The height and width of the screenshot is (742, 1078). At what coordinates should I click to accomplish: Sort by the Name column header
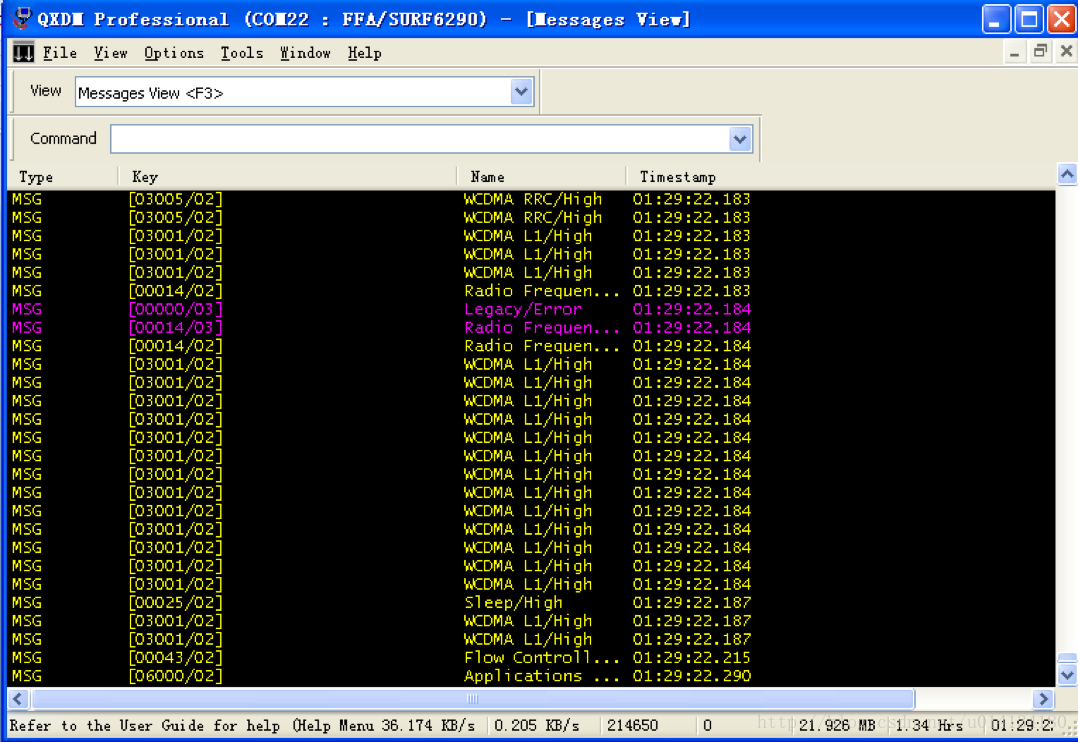[542, 177]
